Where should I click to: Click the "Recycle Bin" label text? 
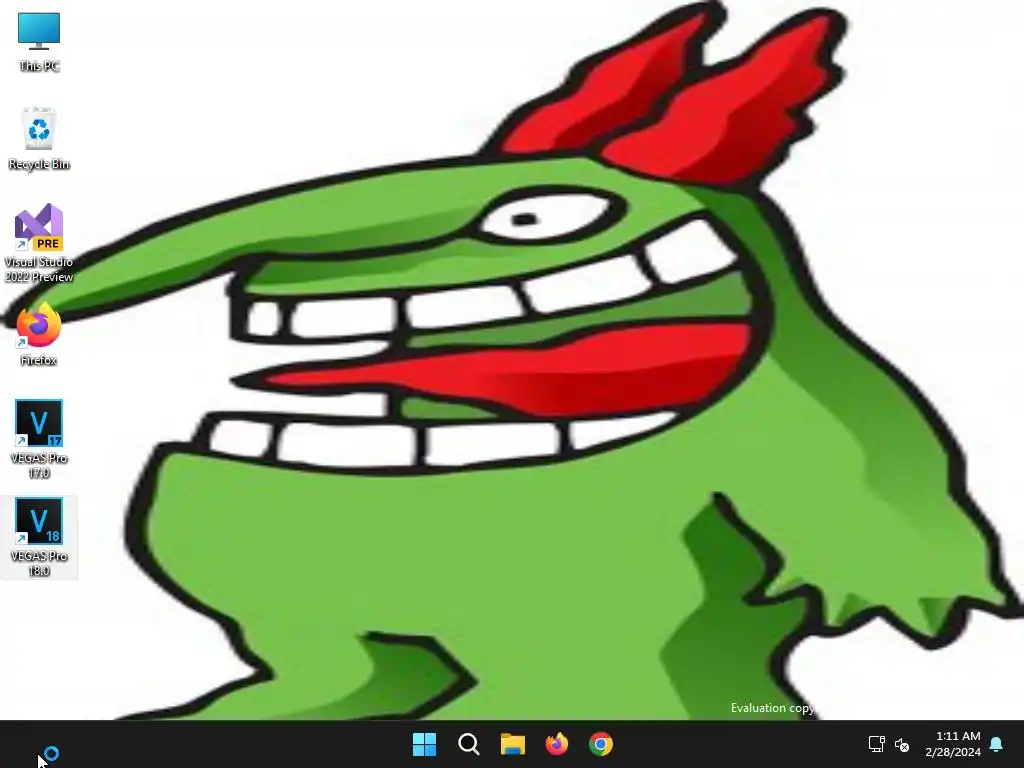pos(39,164)
